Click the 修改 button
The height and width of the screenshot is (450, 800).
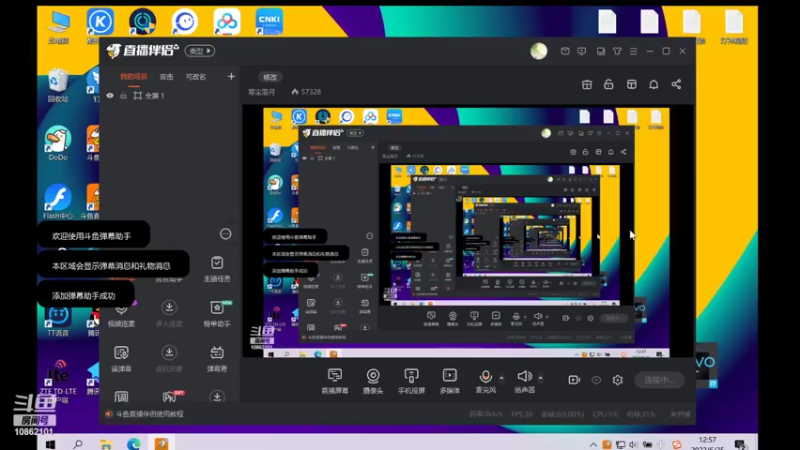tap(270, 77)
